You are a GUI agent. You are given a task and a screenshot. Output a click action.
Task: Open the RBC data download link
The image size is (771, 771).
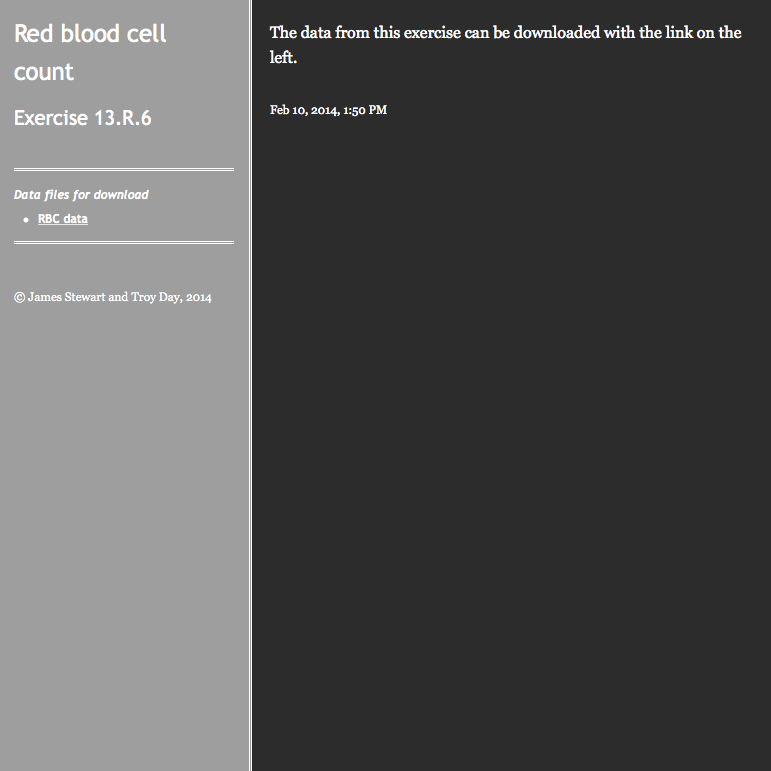coord(63,219)
